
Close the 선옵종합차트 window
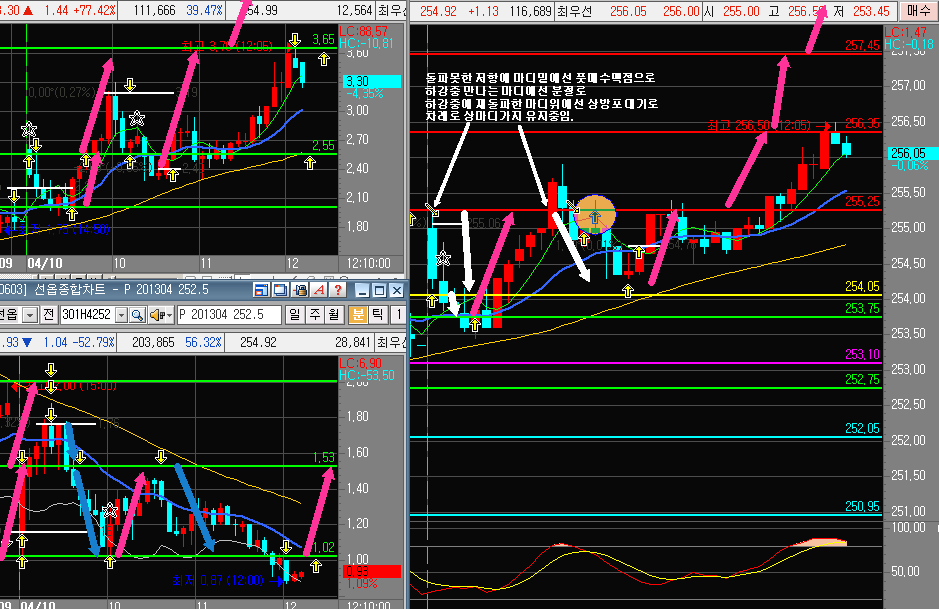(x=396, y=290)
